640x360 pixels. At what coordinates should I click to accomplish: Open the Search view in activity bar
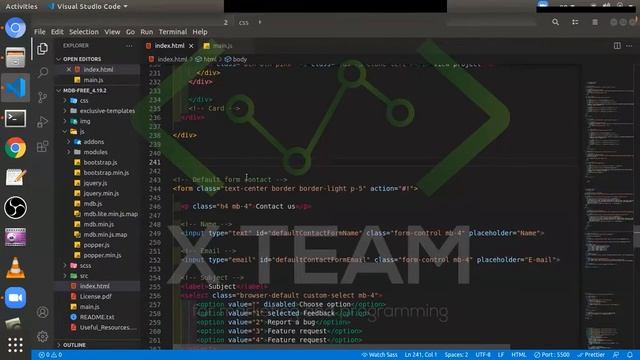(42, 73)
